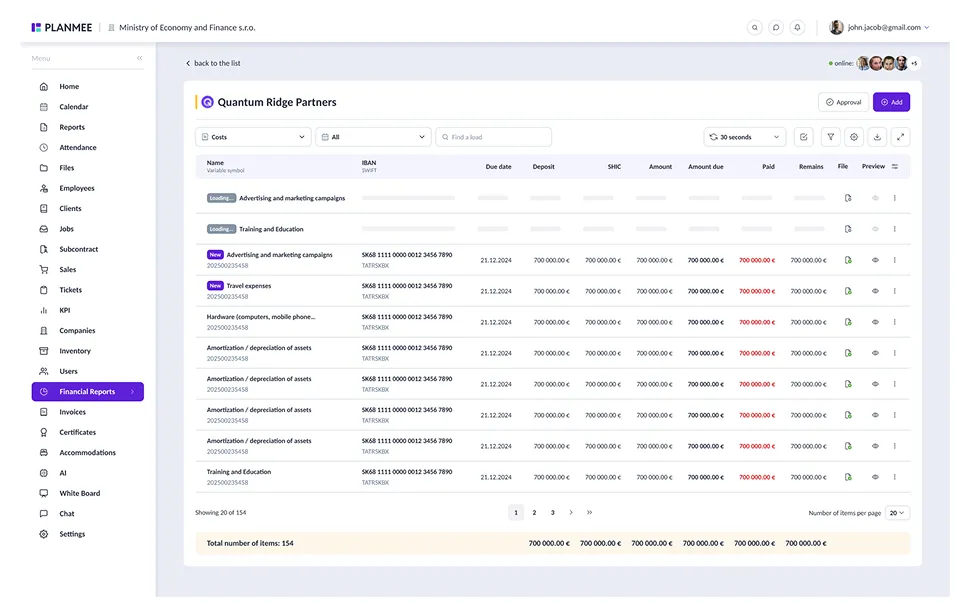970x610 pixels.
Task: Toggle preview eye for Travel expenses row
Action: pyautogui.click(x=875, y=291)
